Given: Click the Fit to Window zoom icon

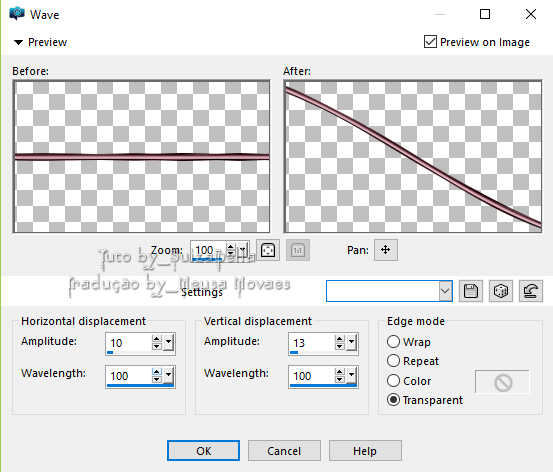Looking at the screenshot, I should coord(268,250).
